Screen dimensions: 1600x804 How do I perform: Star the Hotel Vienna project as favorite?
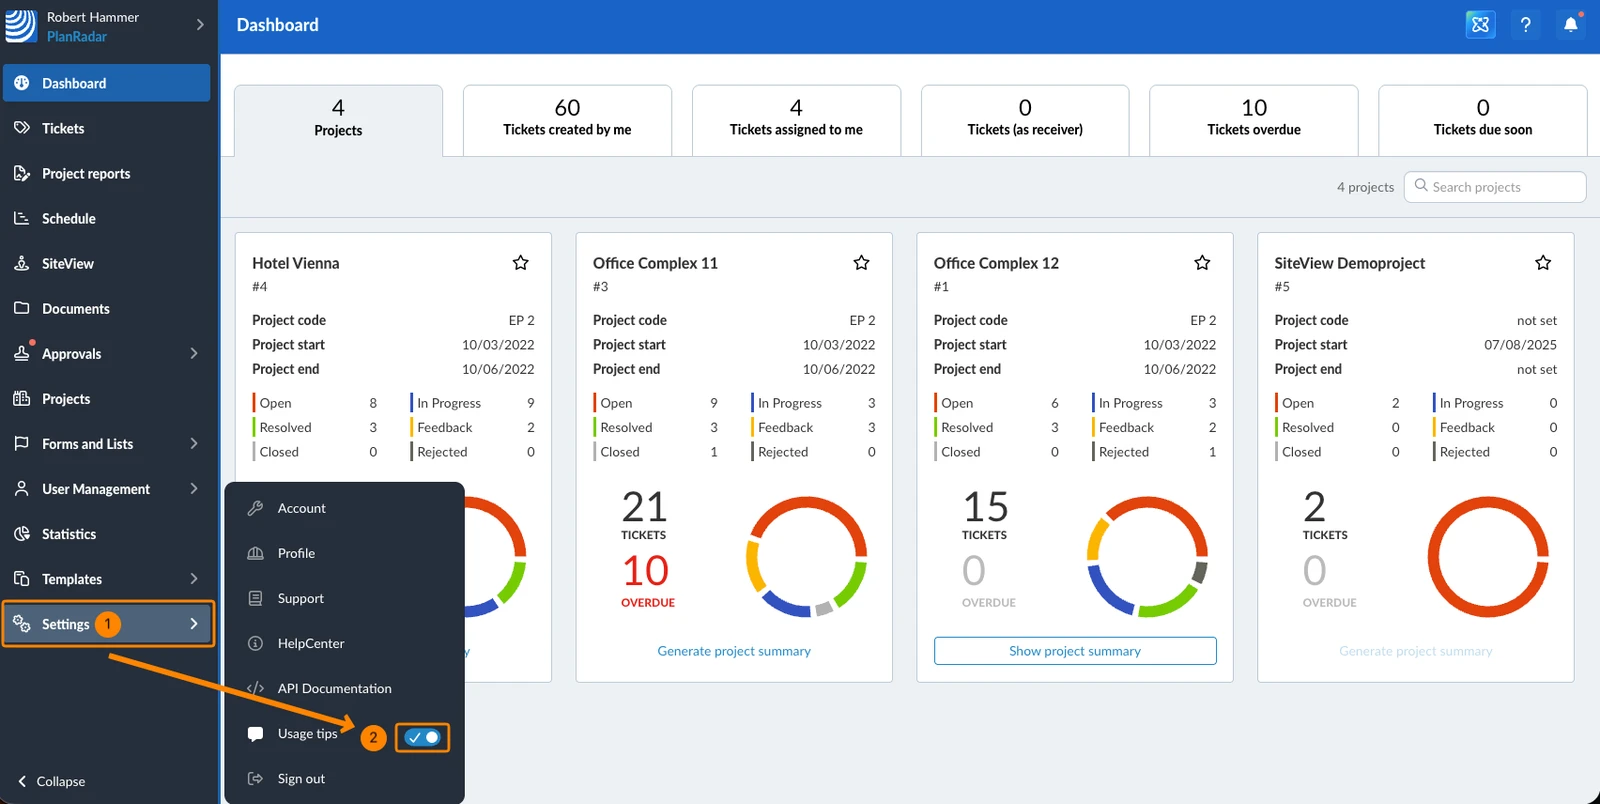coord(520,263)
